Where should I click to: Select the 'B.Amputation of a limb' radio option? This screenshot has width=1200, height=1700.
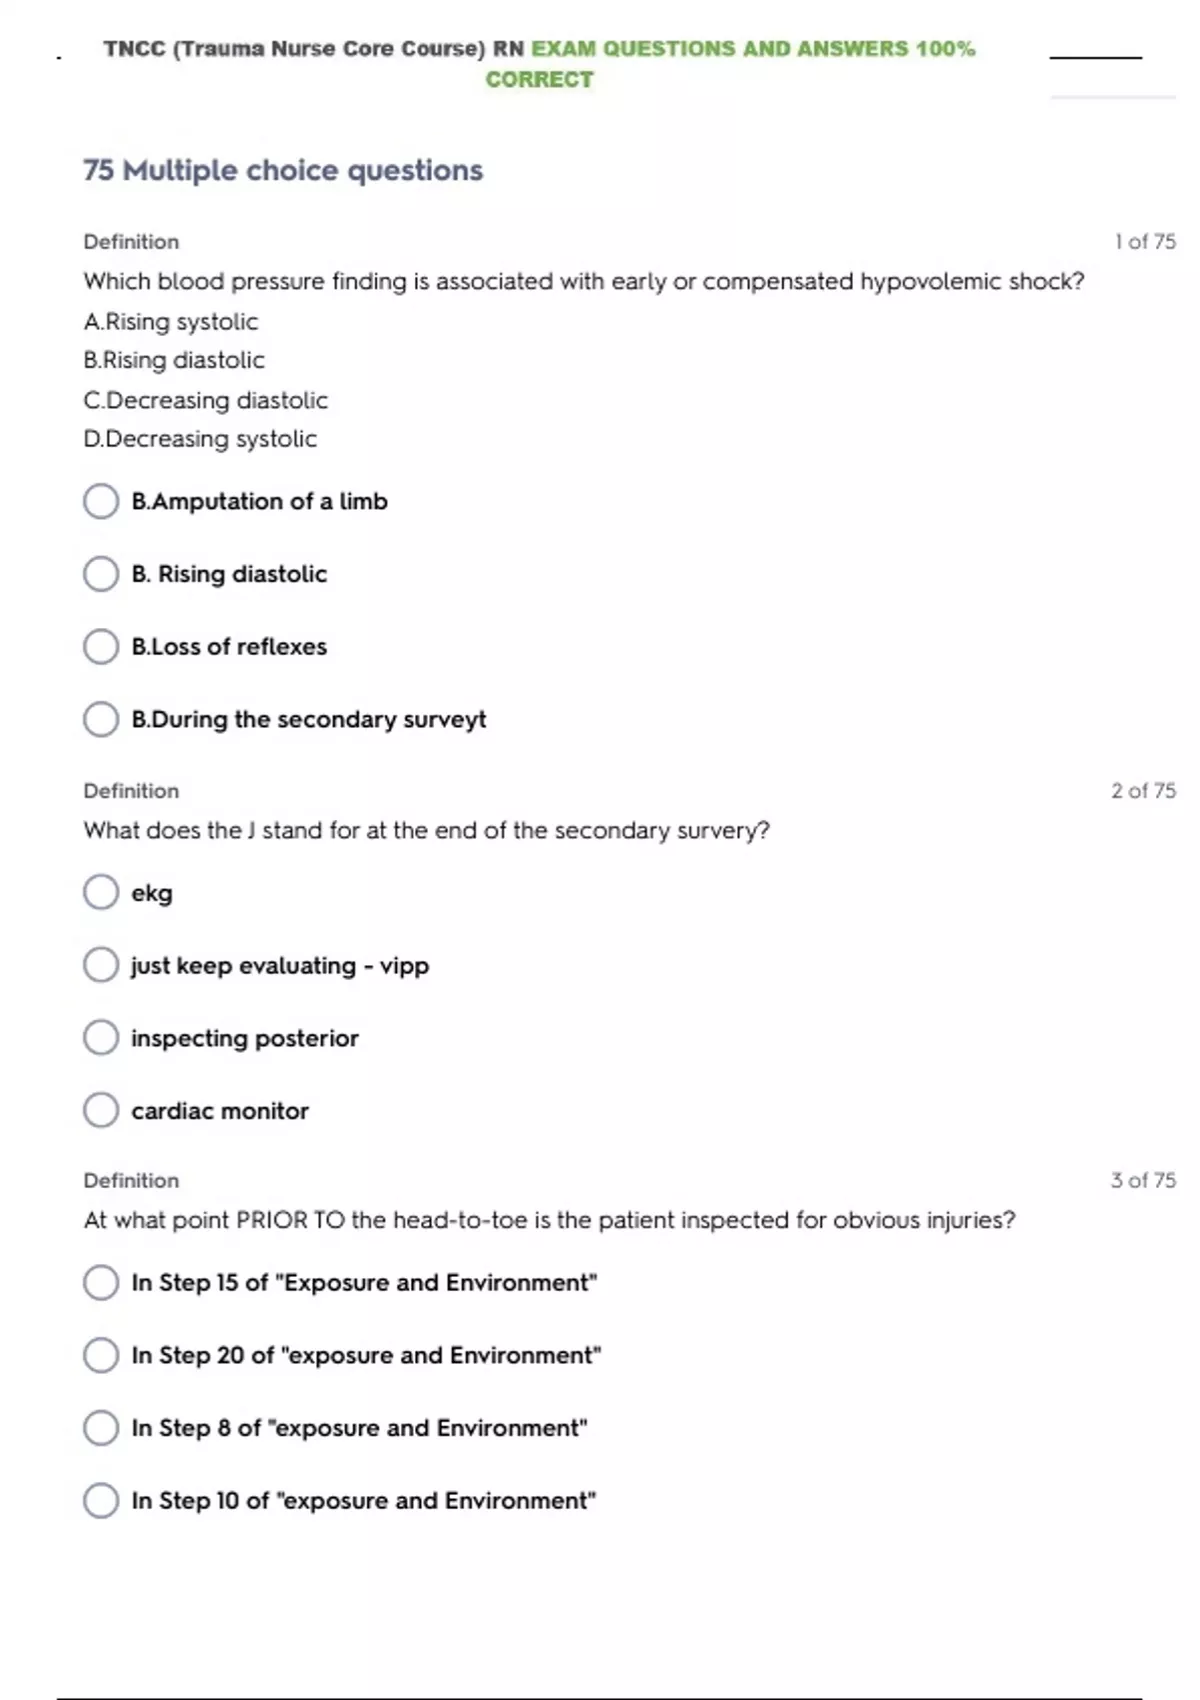coord(101,501)
